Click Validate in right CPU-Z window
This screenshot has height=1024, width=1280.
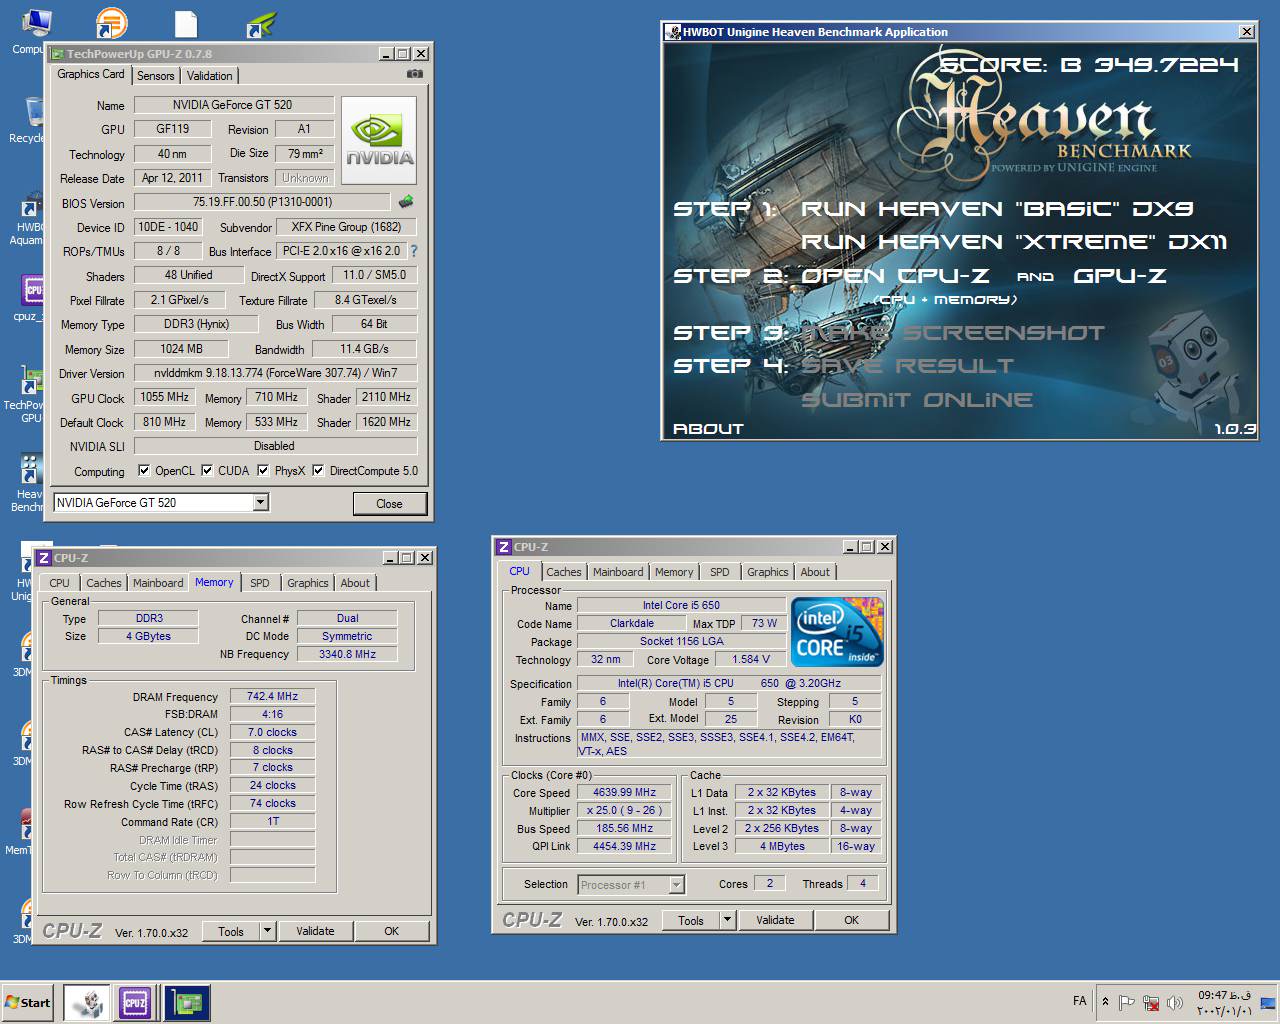click(x=775, y=920)
